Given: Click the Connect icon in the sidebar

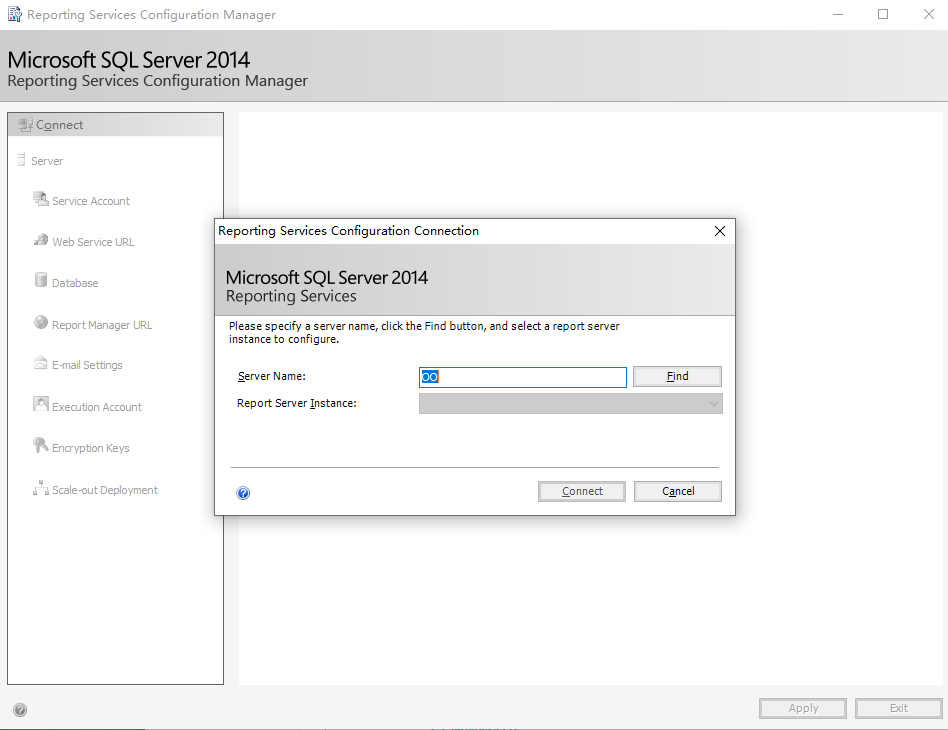Looking at the screenshot, I should [25, 125].
